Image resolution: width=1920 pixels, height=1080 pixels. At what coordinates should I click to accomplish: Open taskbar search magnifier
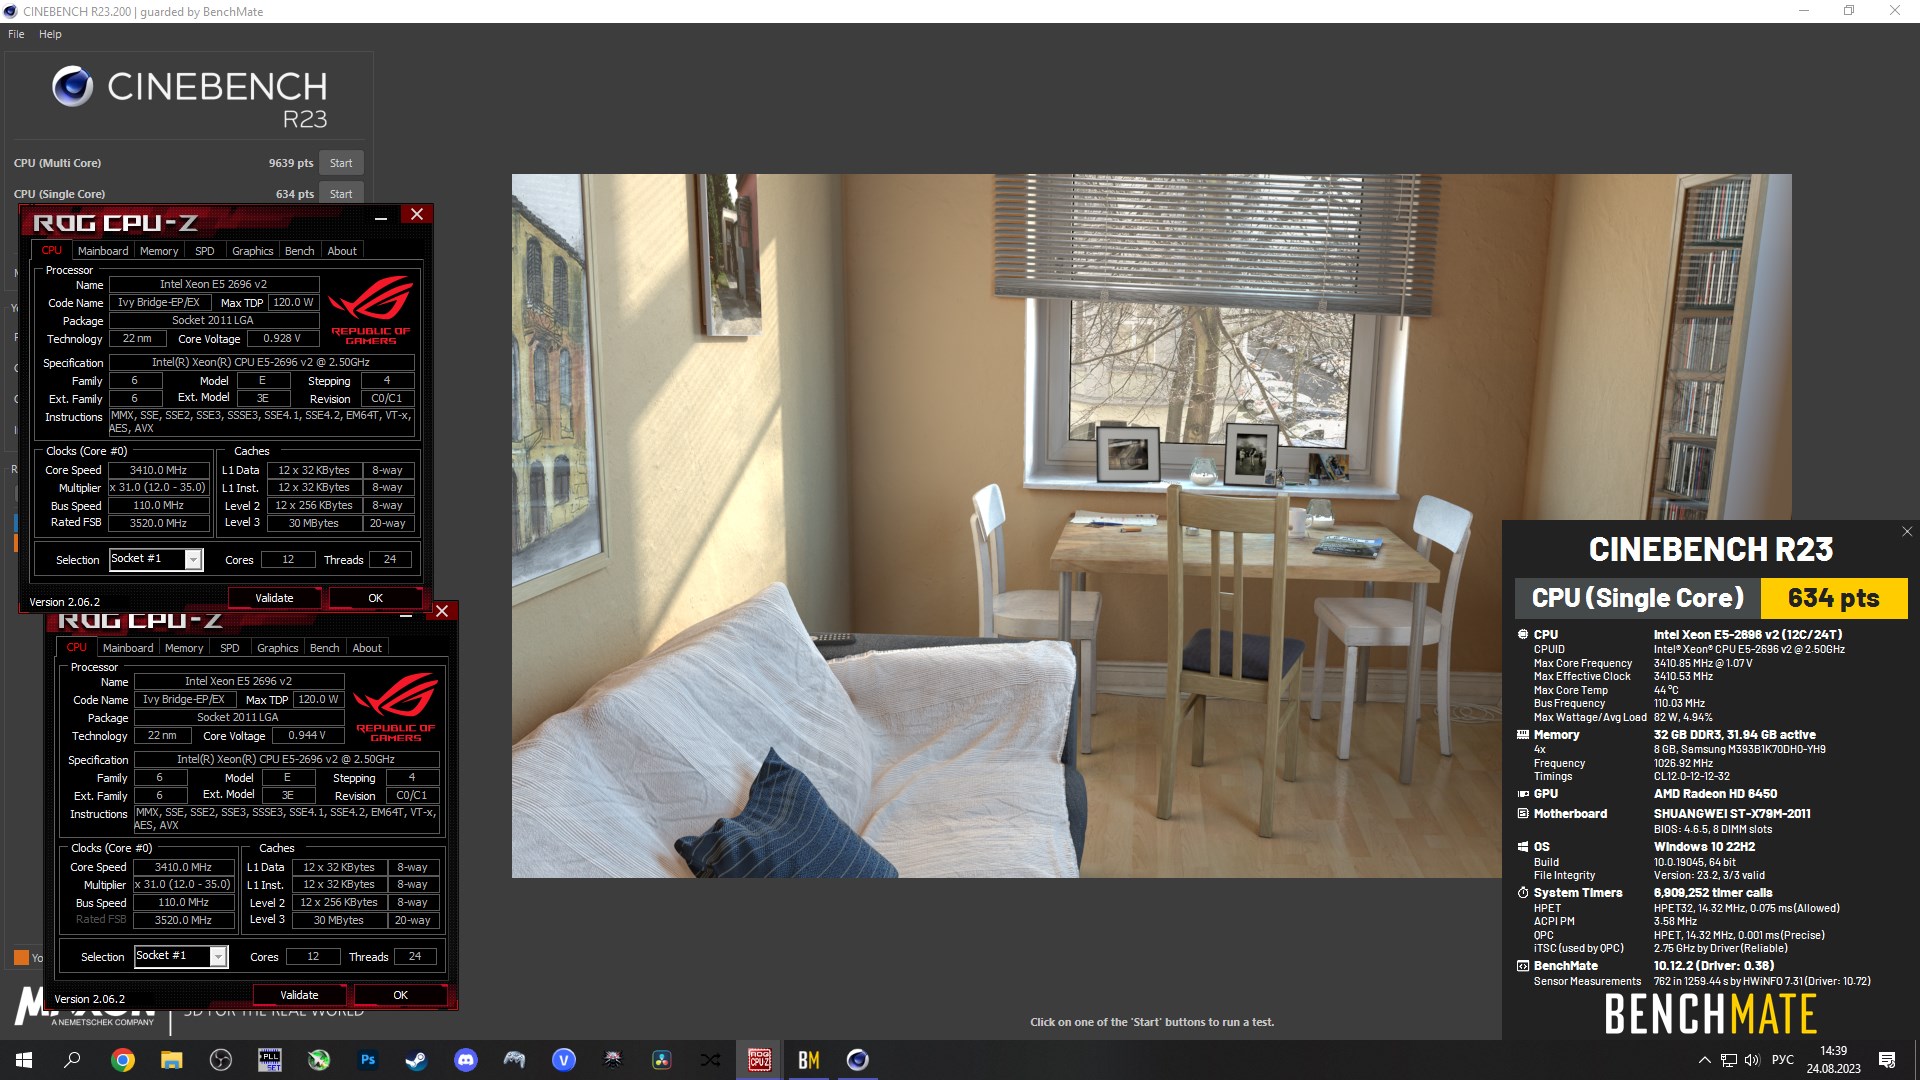click(72, 1060)
